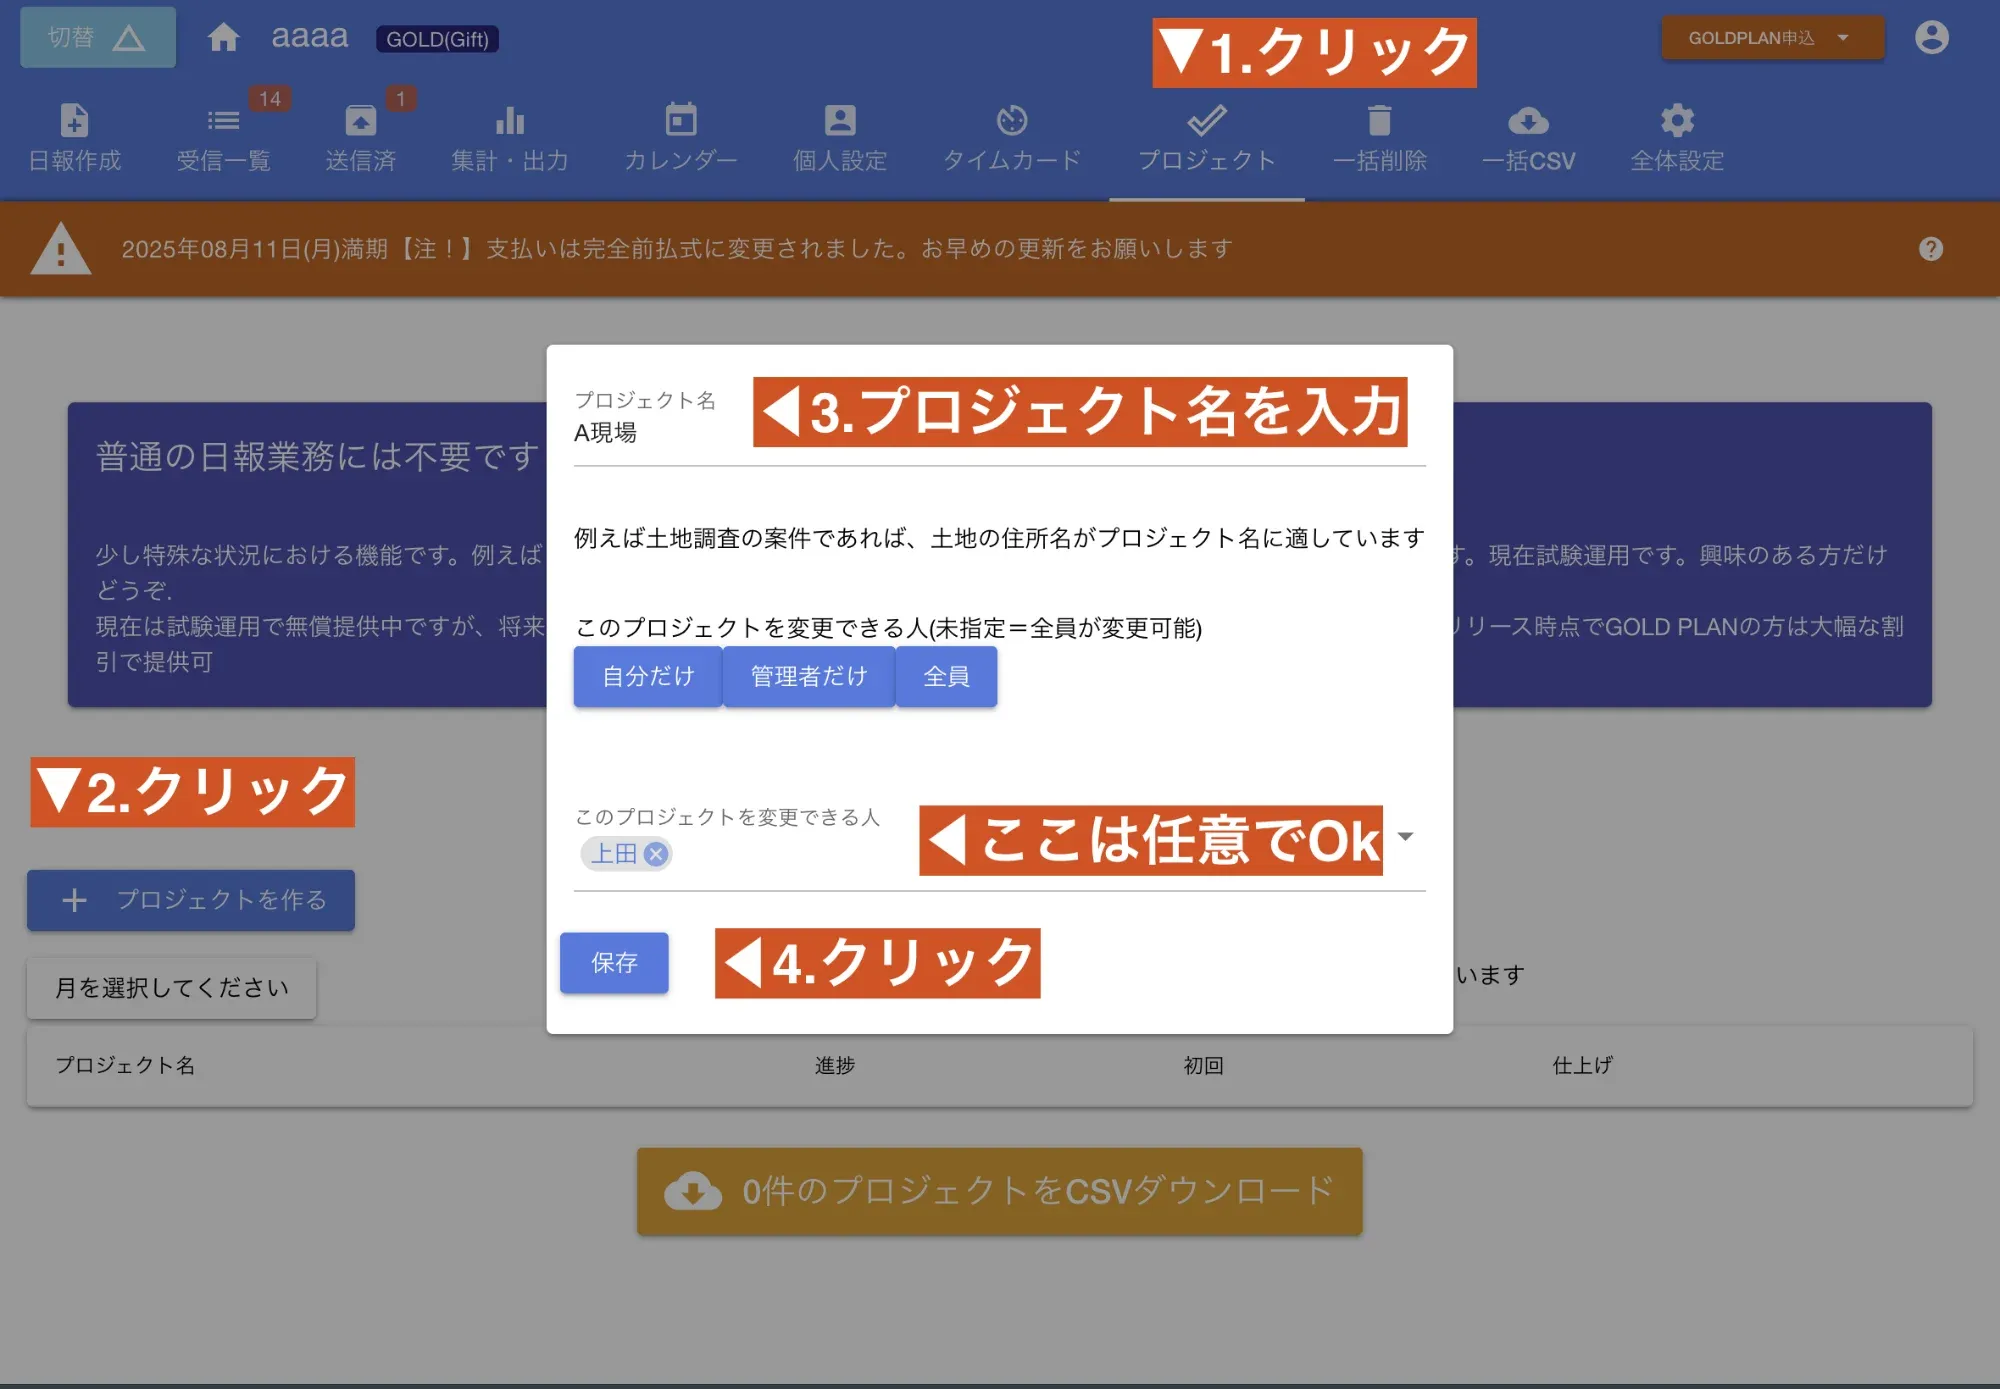Switch to the プロジェクト tab
Screen dimensions: 2000x1389
point(1207,138)
